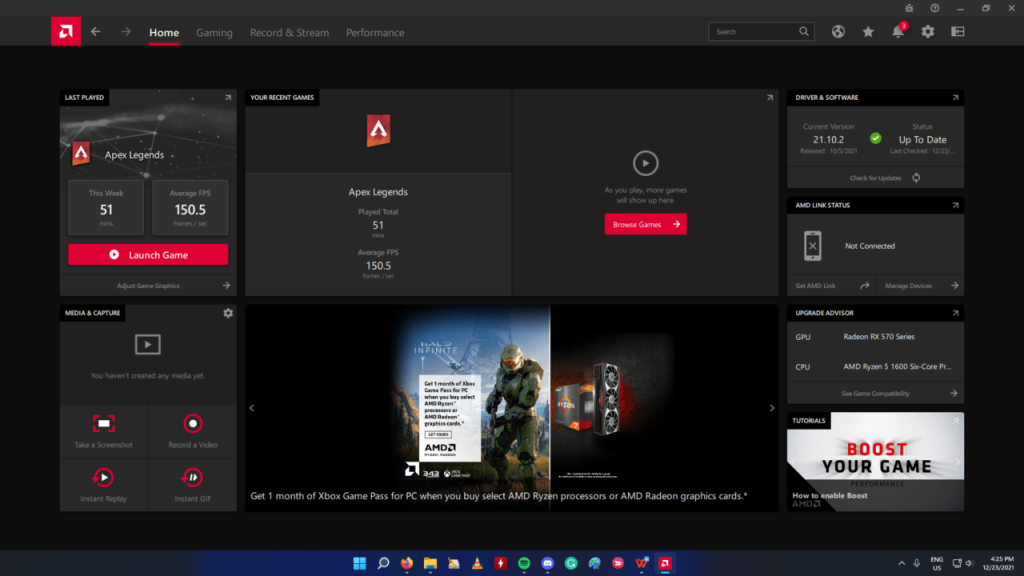Viewport: 1024px width, 576px height.
Task: Open the web browser globe icon
Action: tap(838, 32)
